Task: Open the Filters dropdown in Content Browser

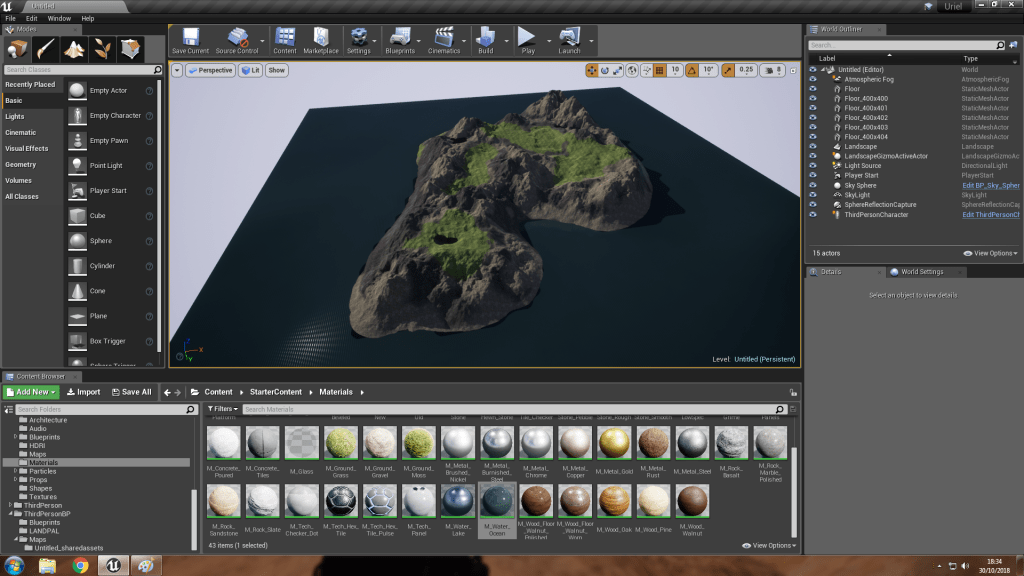Action: (222, 409)
